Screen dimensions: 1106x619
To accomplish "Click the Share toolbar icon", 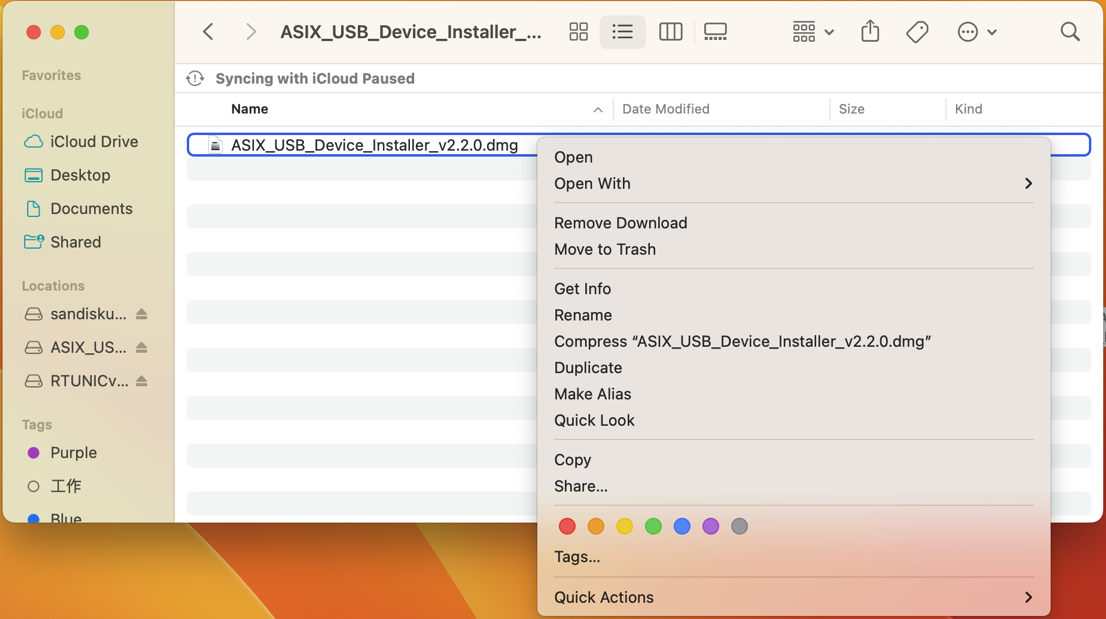I will (870, 32).
